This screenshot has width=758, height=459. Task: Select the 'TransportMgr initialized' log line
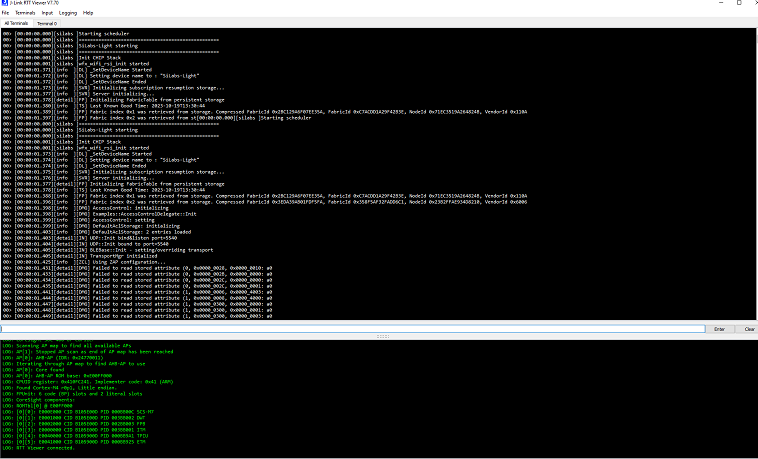point(78,256)
